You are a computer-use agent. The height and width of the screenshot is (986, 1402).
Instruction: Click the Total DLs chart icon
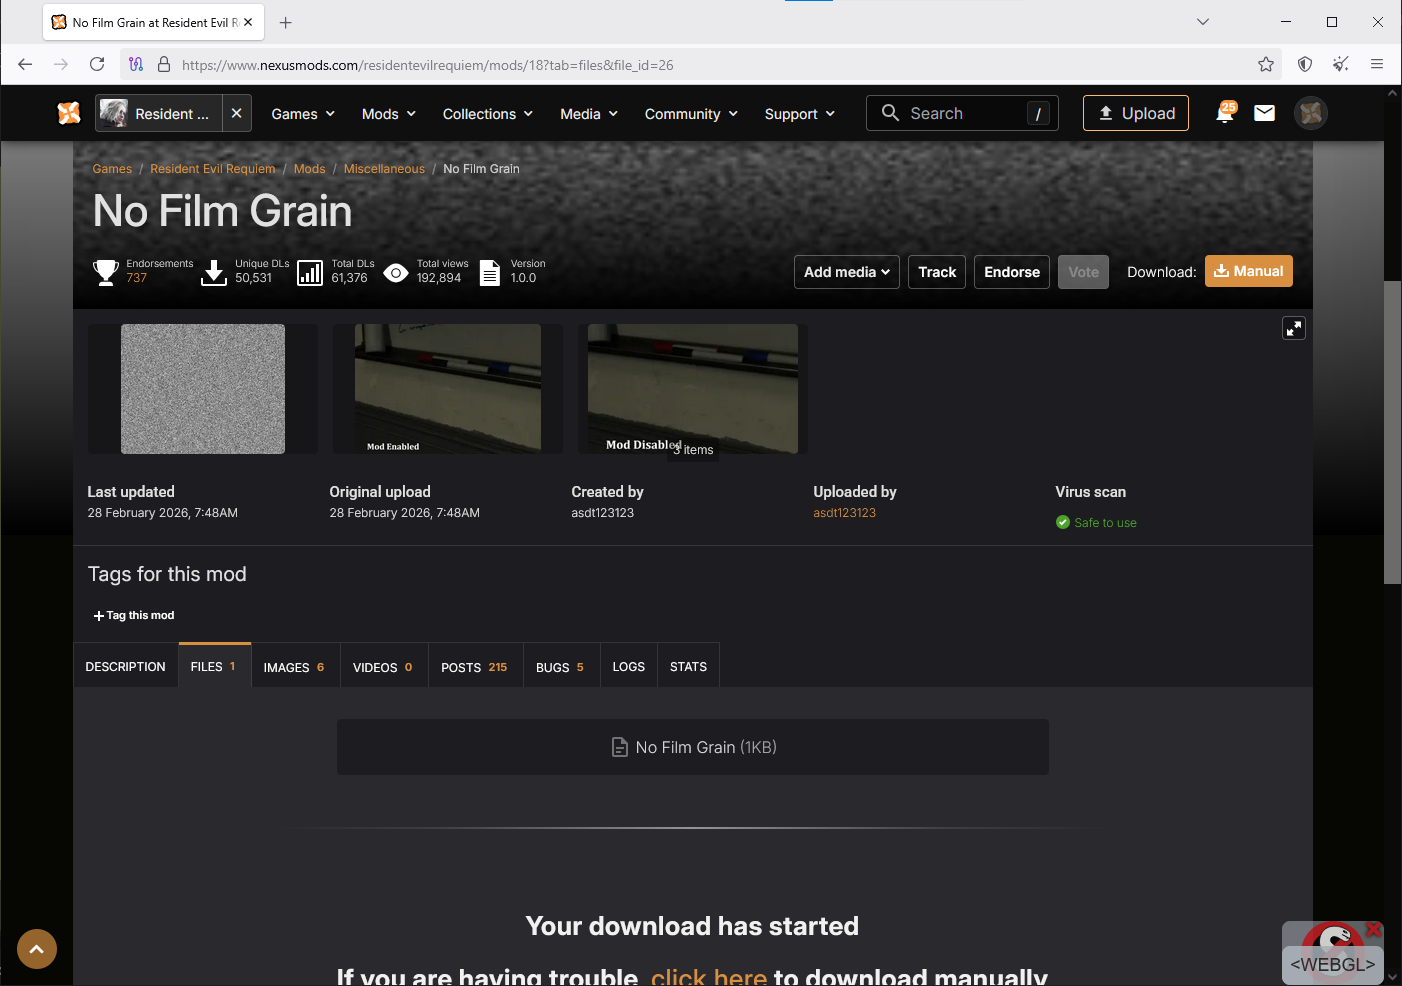[310, 273]
